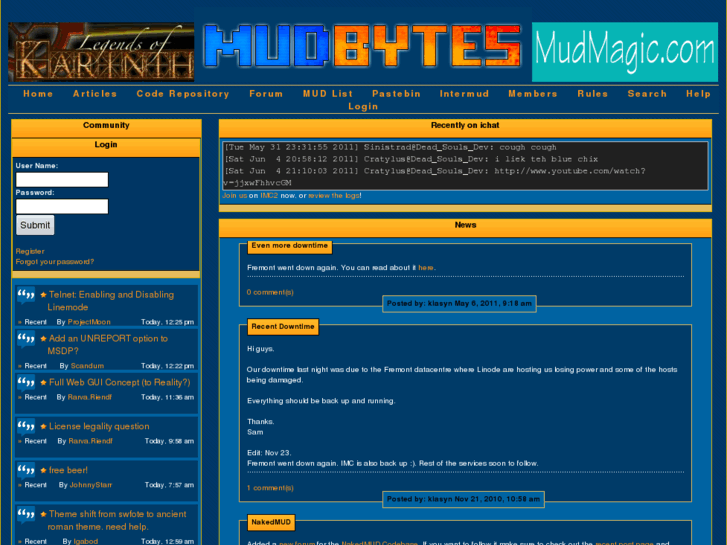727x545 pixels.
Task: Open the review the logs link
Action: (x=334, y=196)
